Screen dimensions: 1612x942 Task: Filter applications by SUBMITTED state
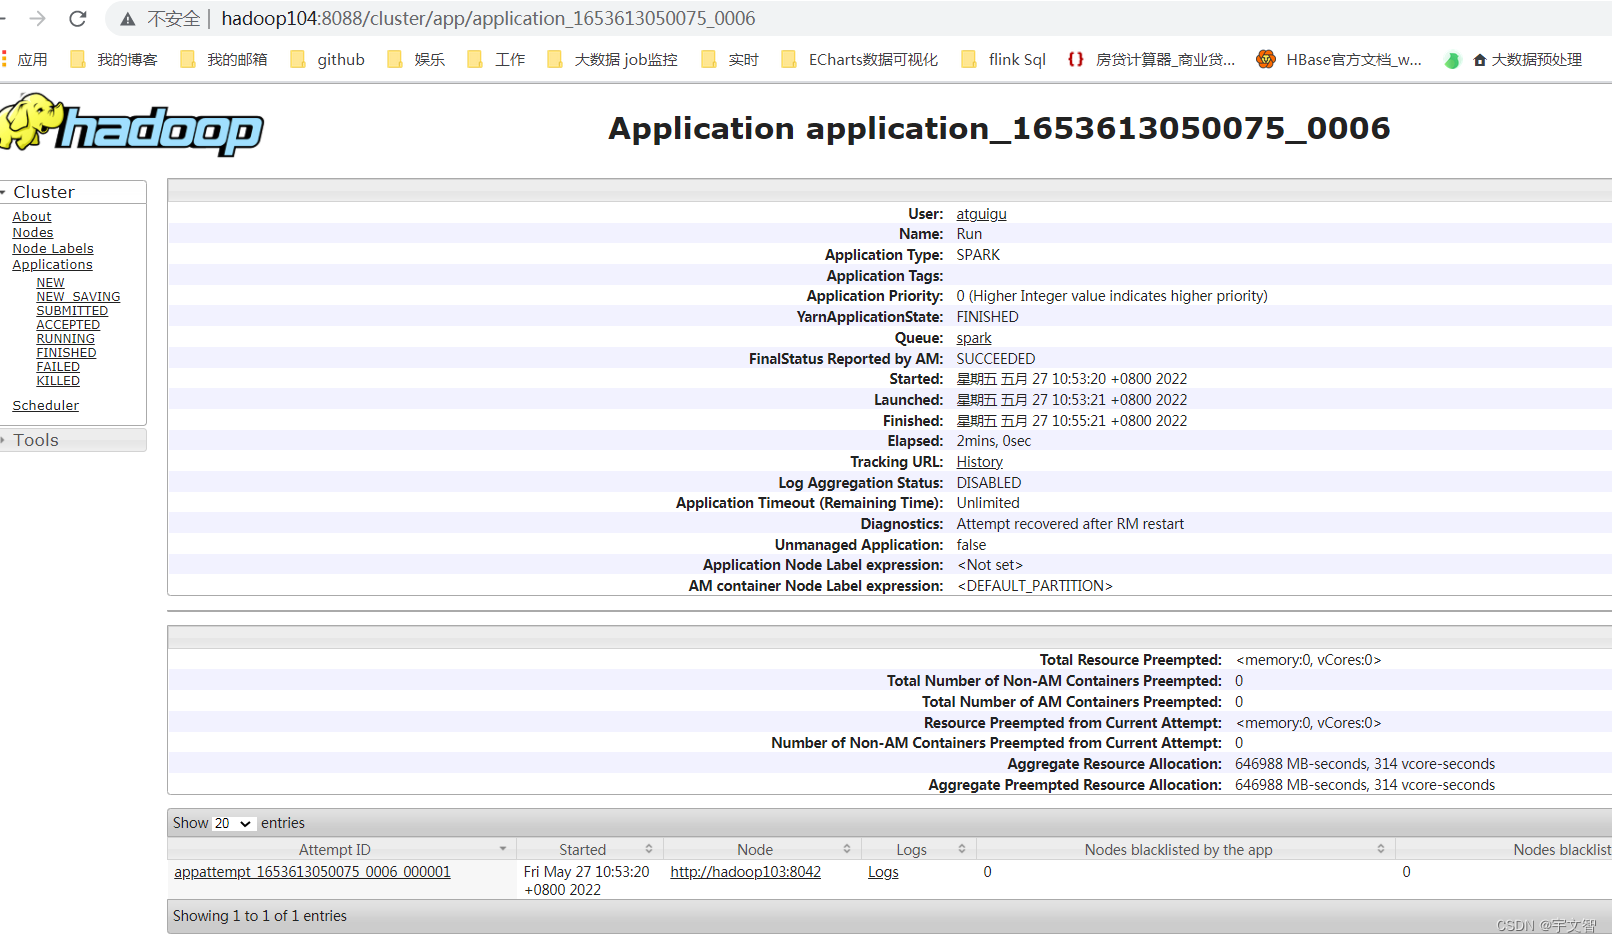tap(72, 311)
